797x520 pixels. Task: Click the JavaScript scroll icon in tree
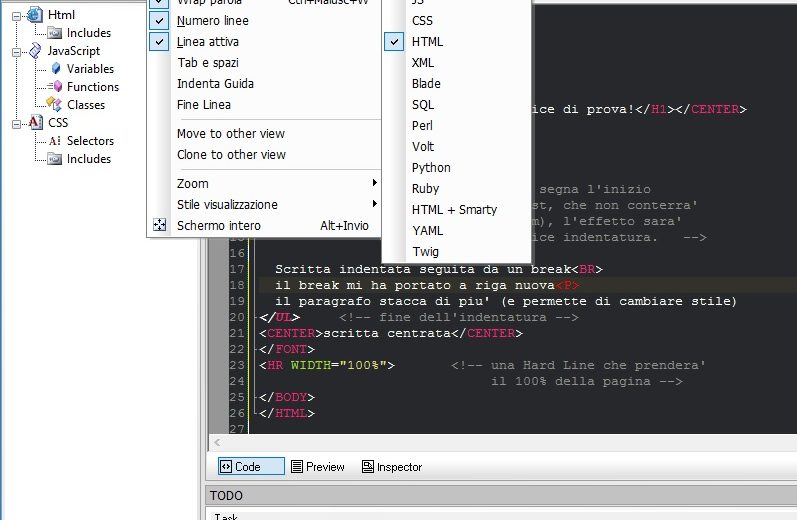pyautogui.click(x=35, y=51)
